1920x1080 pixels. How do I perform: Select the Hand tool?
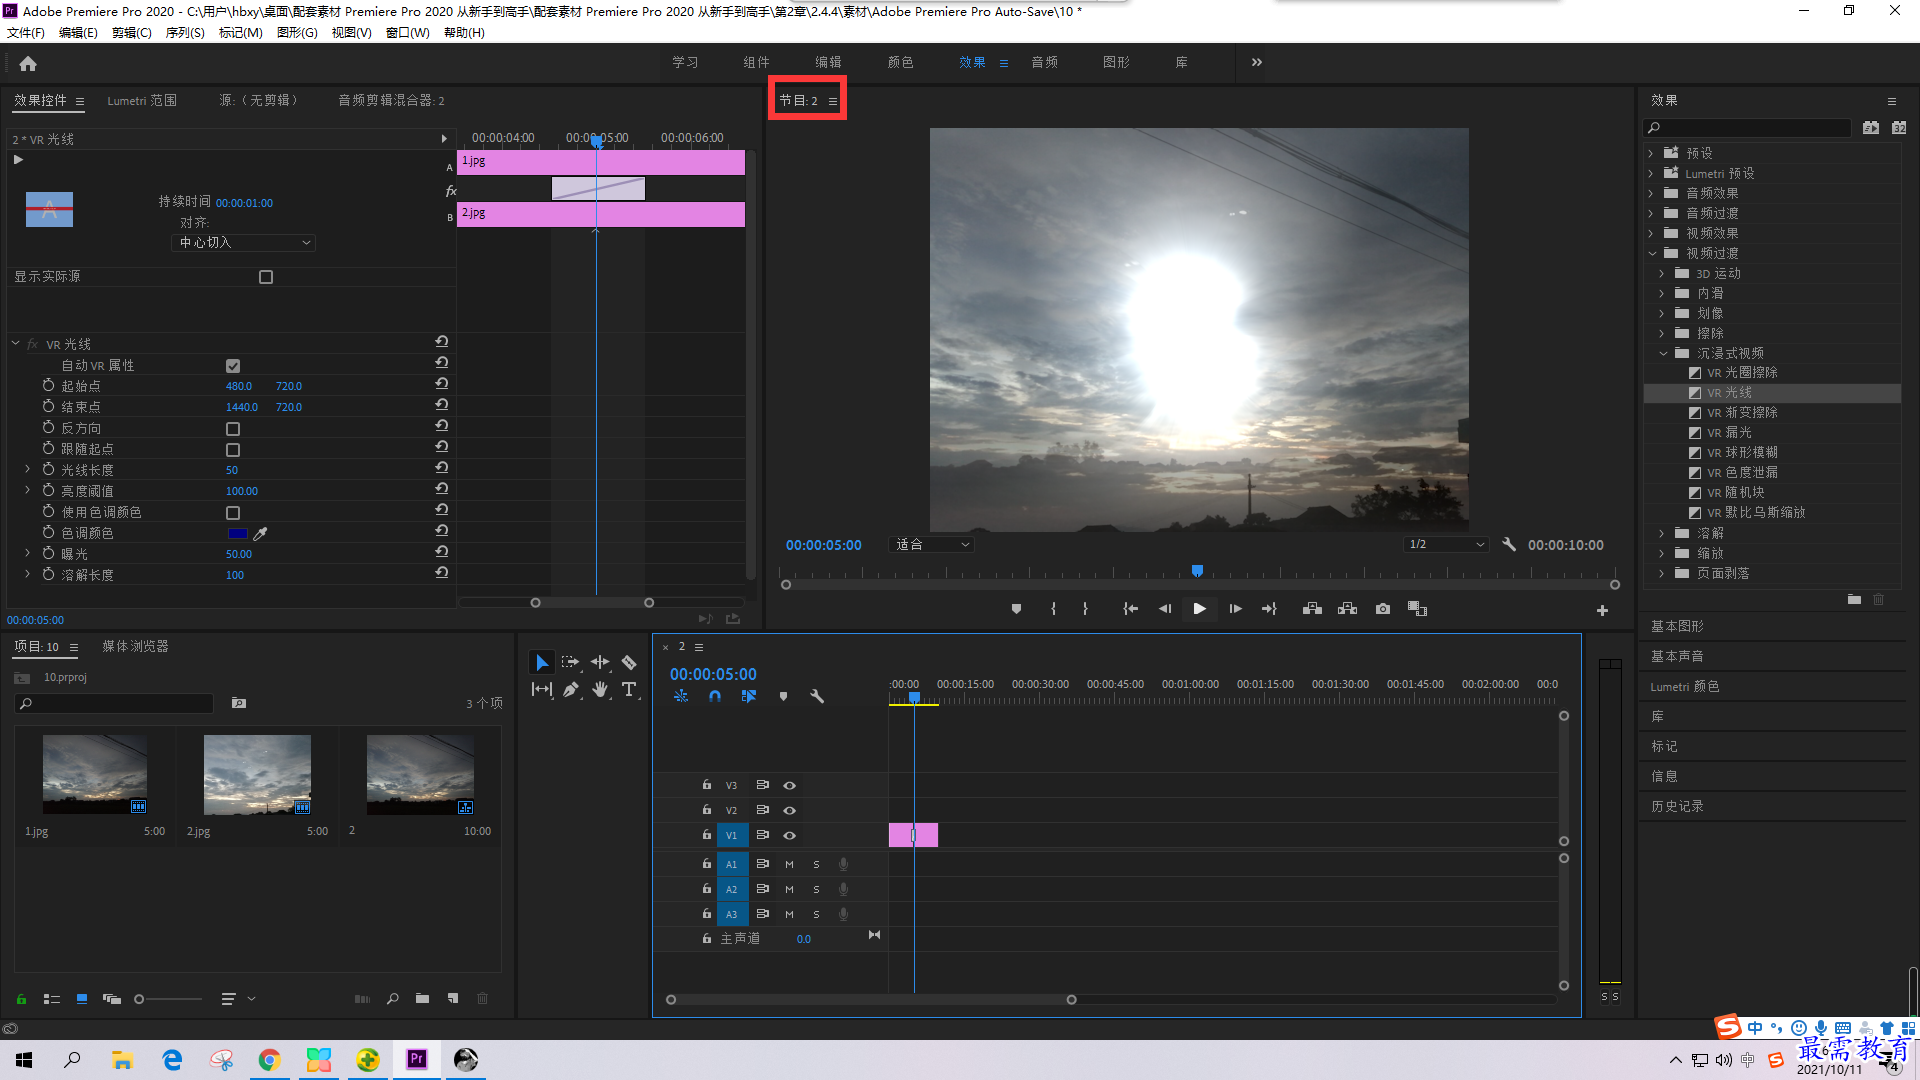click(x=600, y=689)
